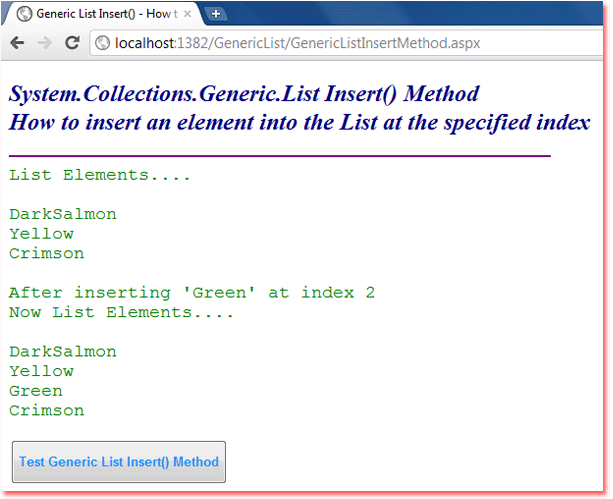Click the first 'List Elements....' text line

(x=99, y=175)
